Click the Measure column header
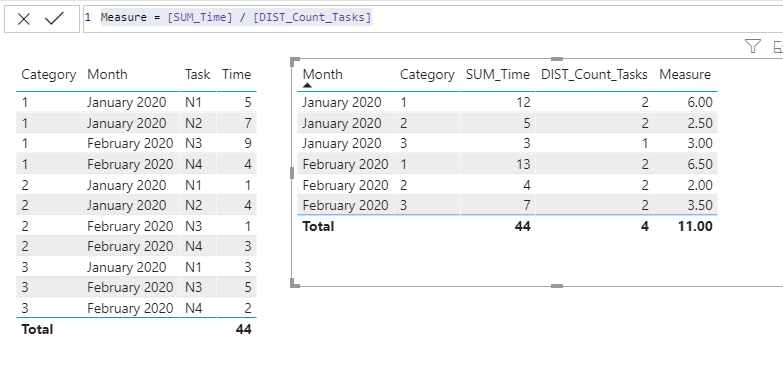The width and height of the screenshot is (783, 384). (685, 74)
